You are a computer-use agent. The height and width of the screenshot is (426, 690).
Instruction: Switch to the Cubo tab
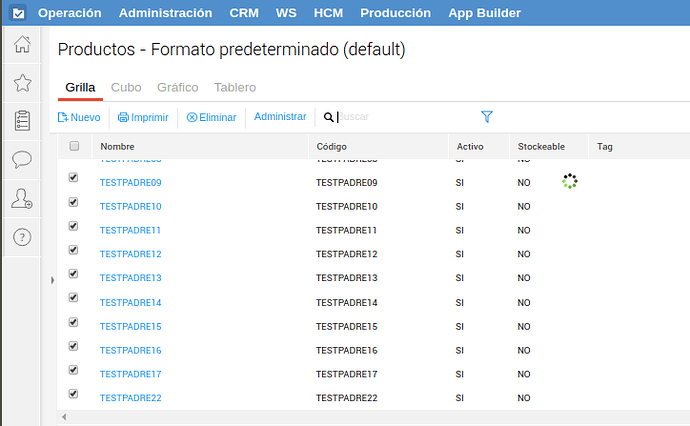126,88
